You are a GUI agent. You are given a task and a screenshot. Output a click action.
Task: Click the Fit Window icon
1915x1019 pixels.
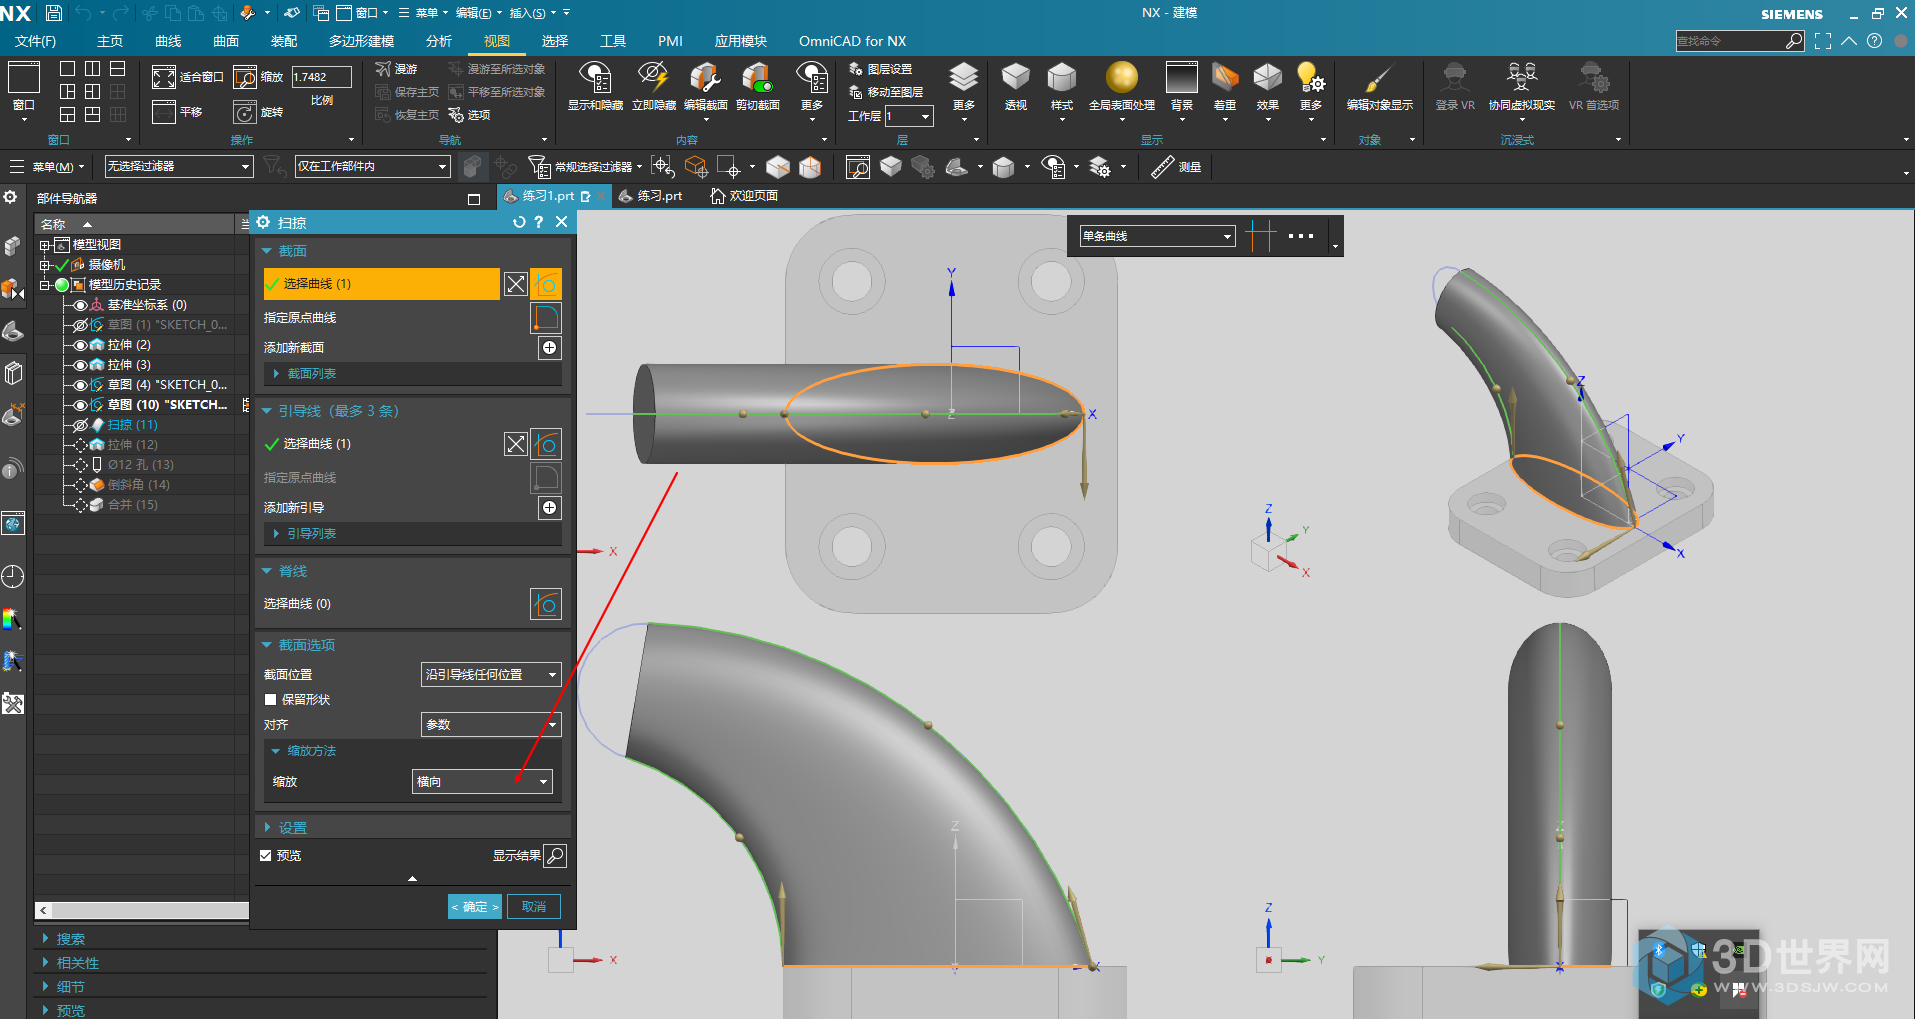tap(164, 77)
